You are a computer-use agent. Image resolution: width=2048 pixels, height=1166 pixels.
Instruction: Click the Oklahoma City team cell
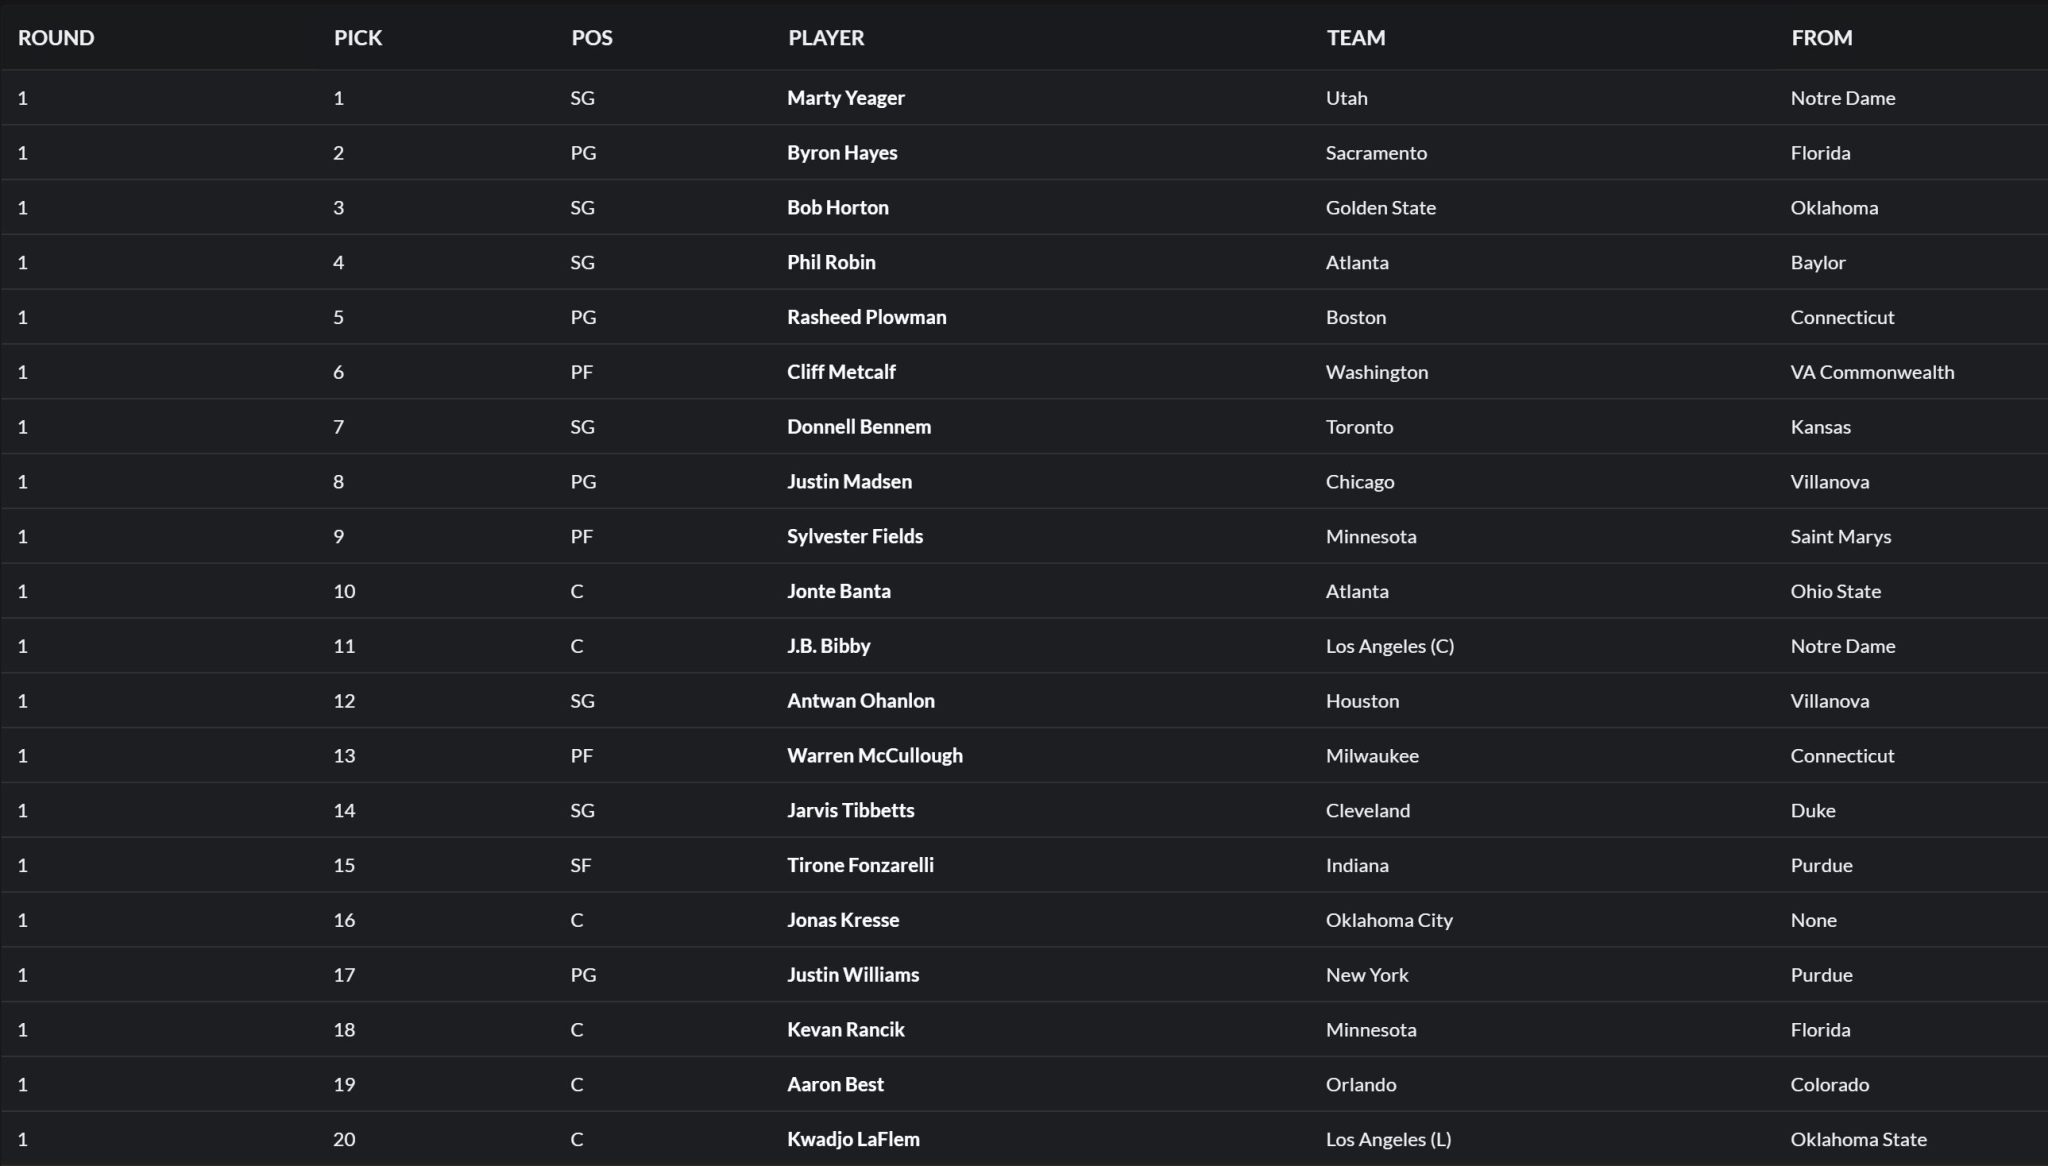1389,920
